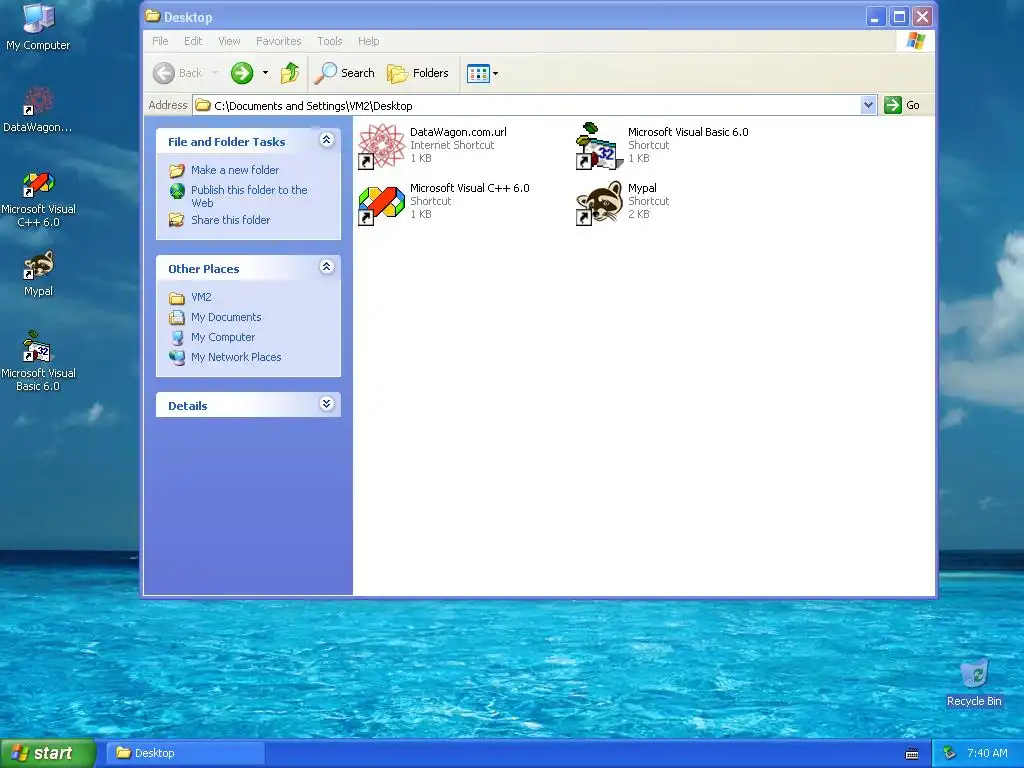Click the Make a new folder icon
Screen dimensions: 1024x768
coord(177,170)
